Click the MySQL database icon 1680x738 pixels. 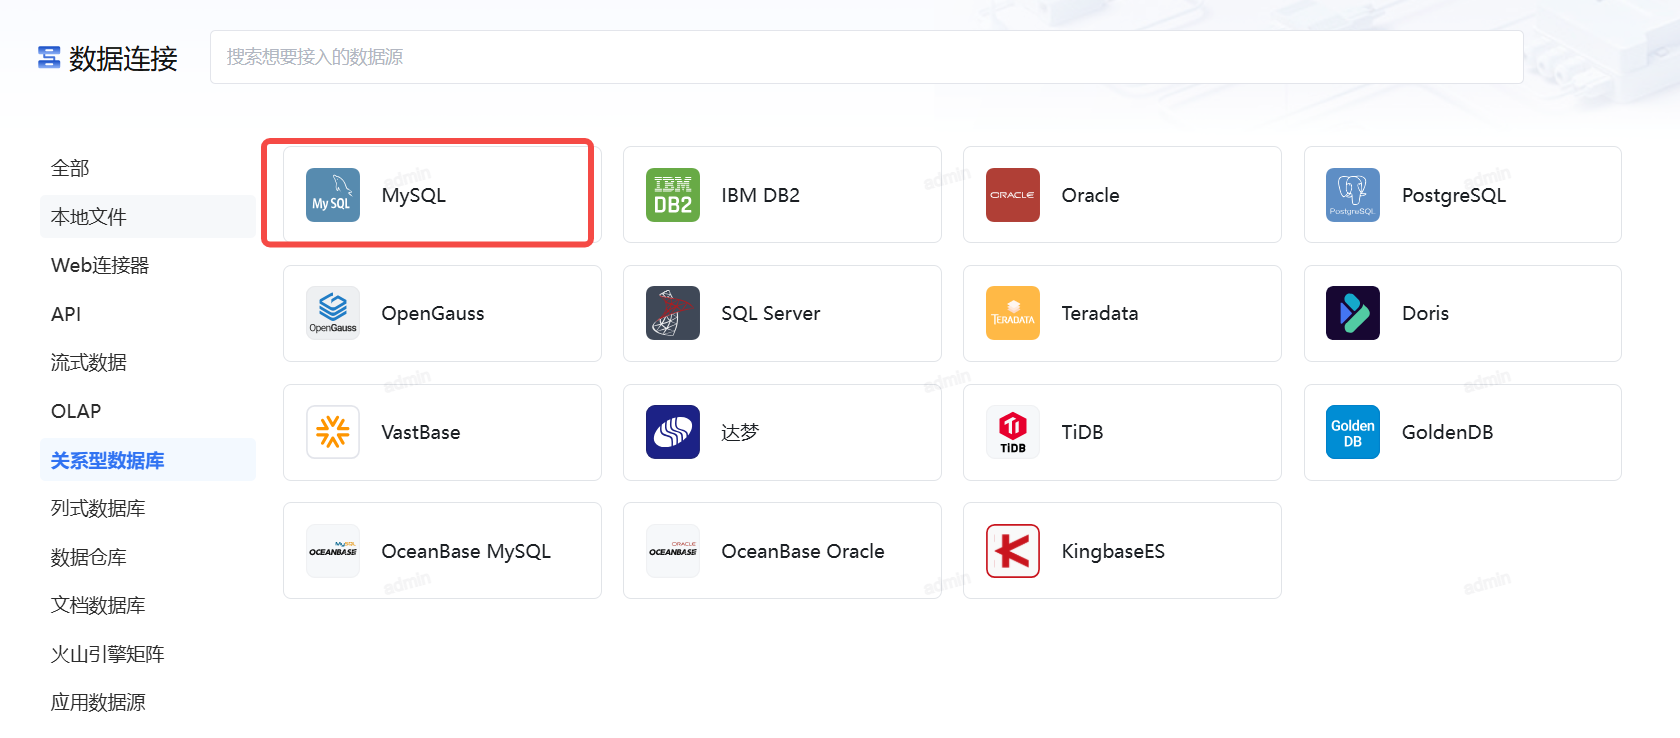coord(333,195)
